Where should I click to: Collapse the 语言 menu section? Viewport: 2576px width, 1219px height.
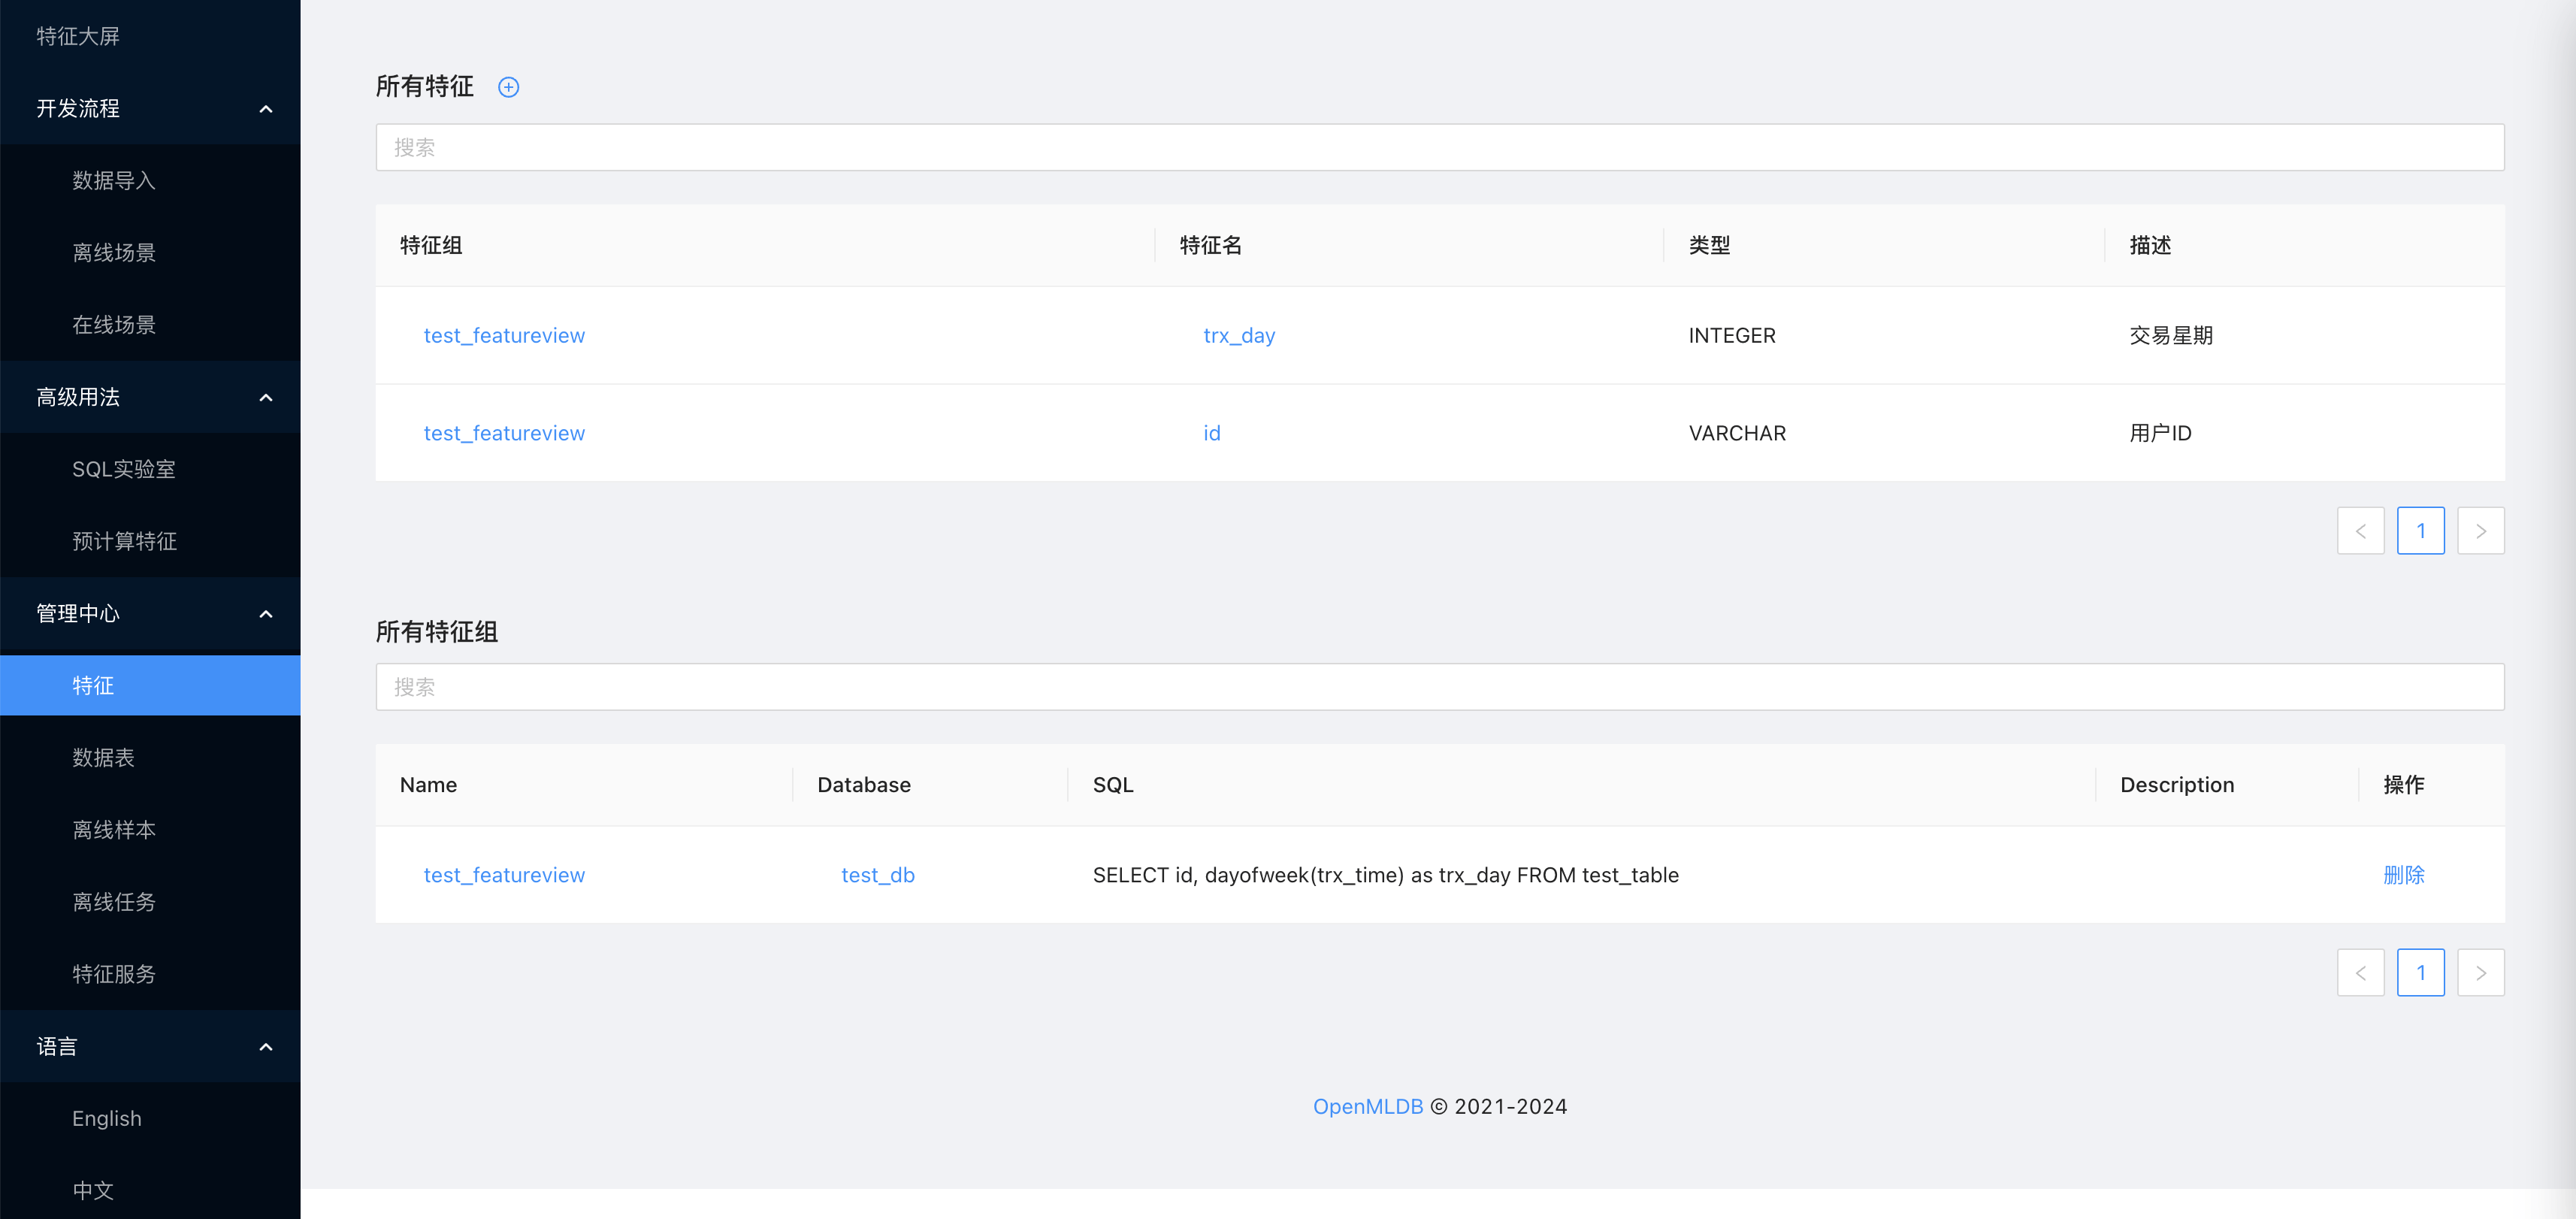[x=265, y=1046]
